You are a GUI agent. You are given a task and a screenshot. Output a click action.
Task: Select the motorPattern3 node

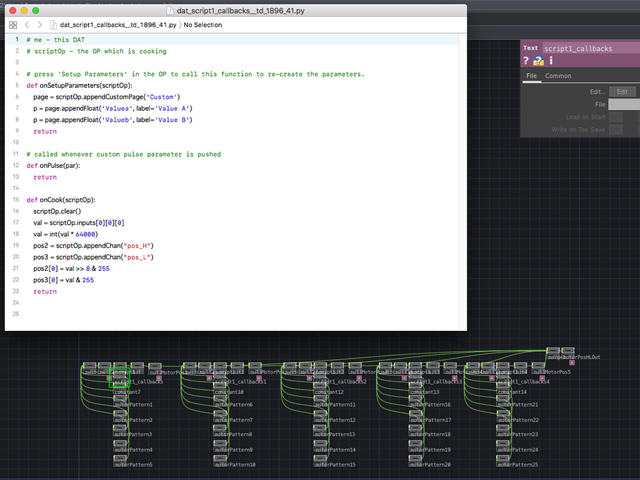click(x=120, y=429)
